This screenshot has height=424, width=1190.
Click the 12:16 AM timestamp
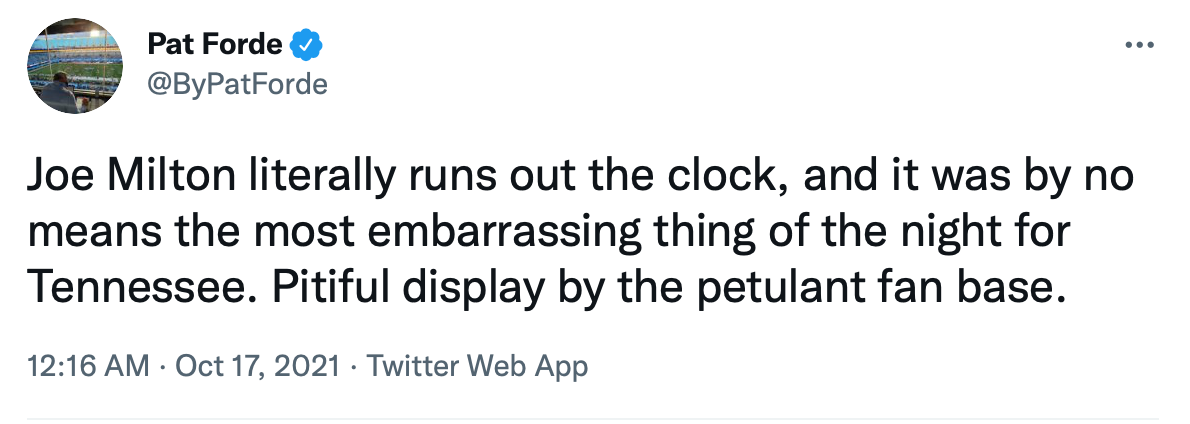tap(88, 366)
